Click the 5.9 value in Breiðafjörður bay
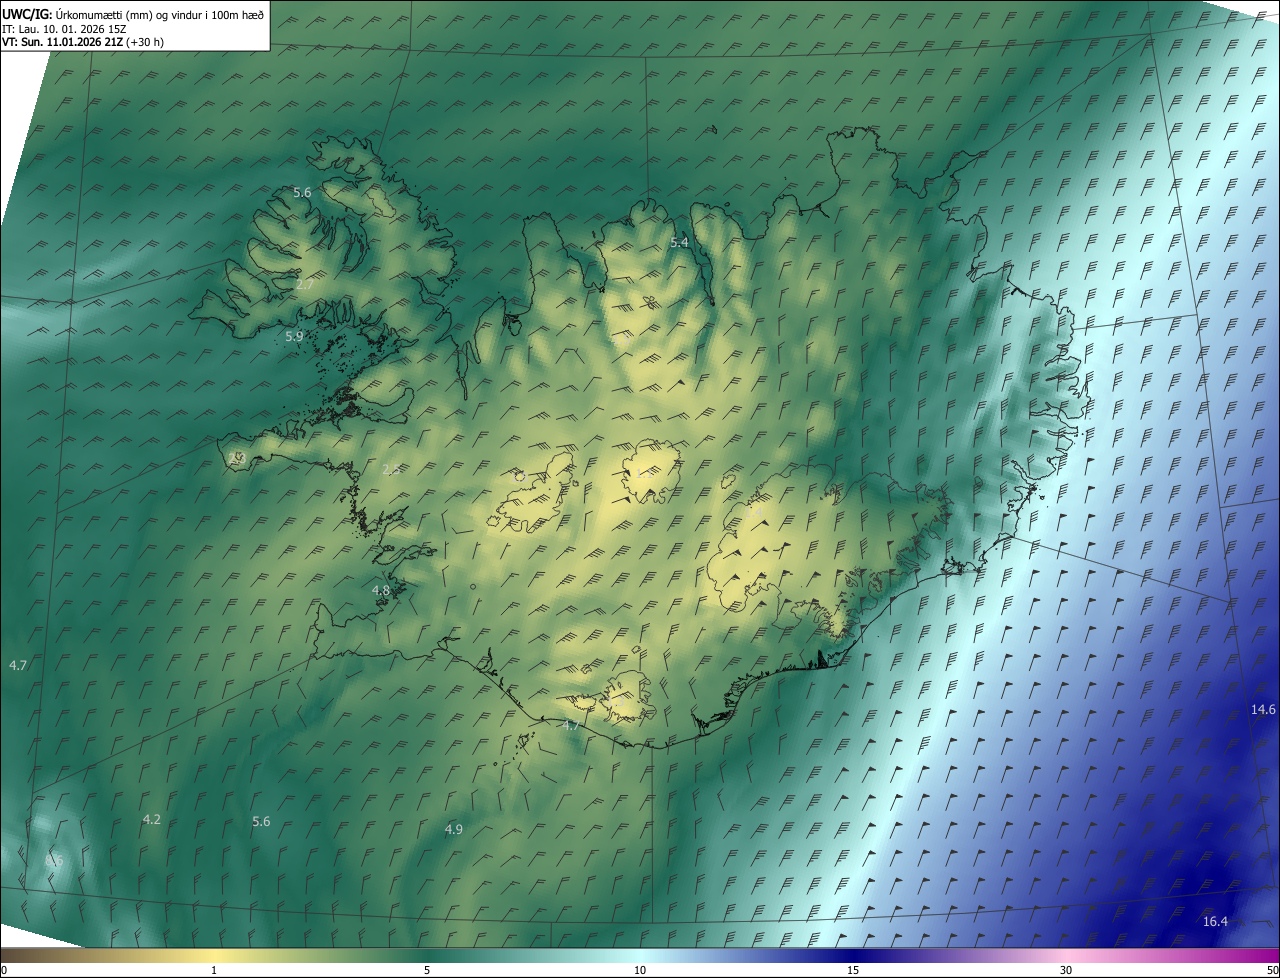This screenshot has height=978, width=1280. pyautogui.click(x=294, y=337)
